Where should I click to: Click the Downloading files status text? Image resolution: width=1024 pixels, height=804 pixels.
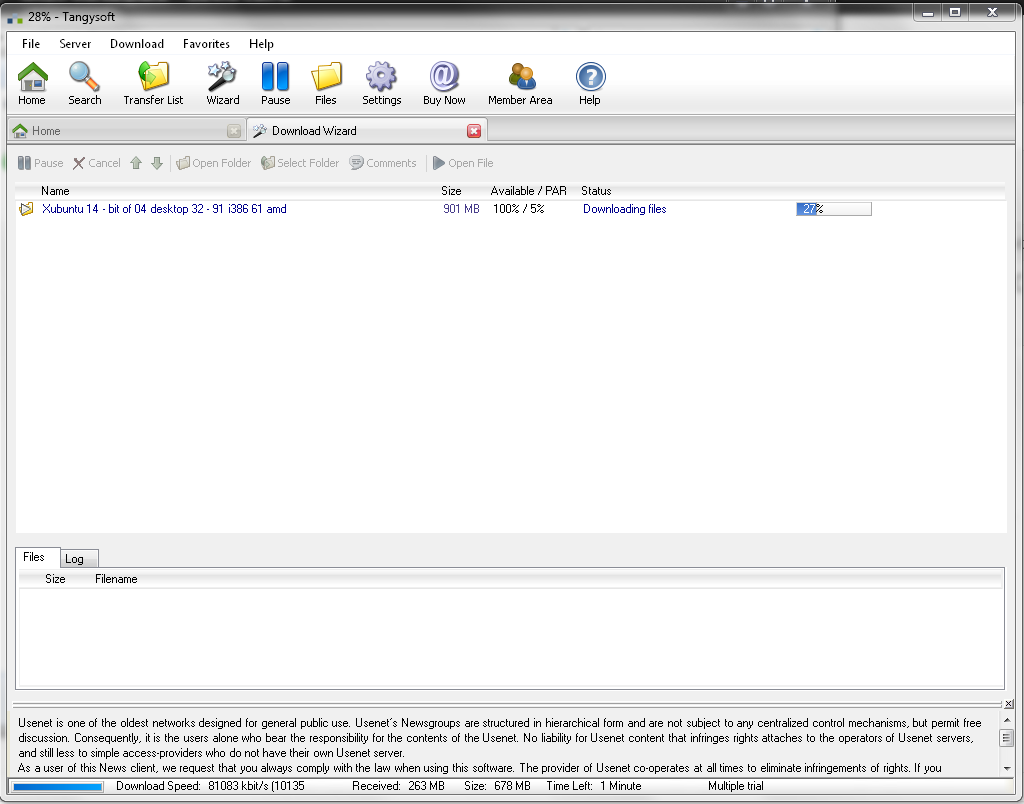click(624, 209)
